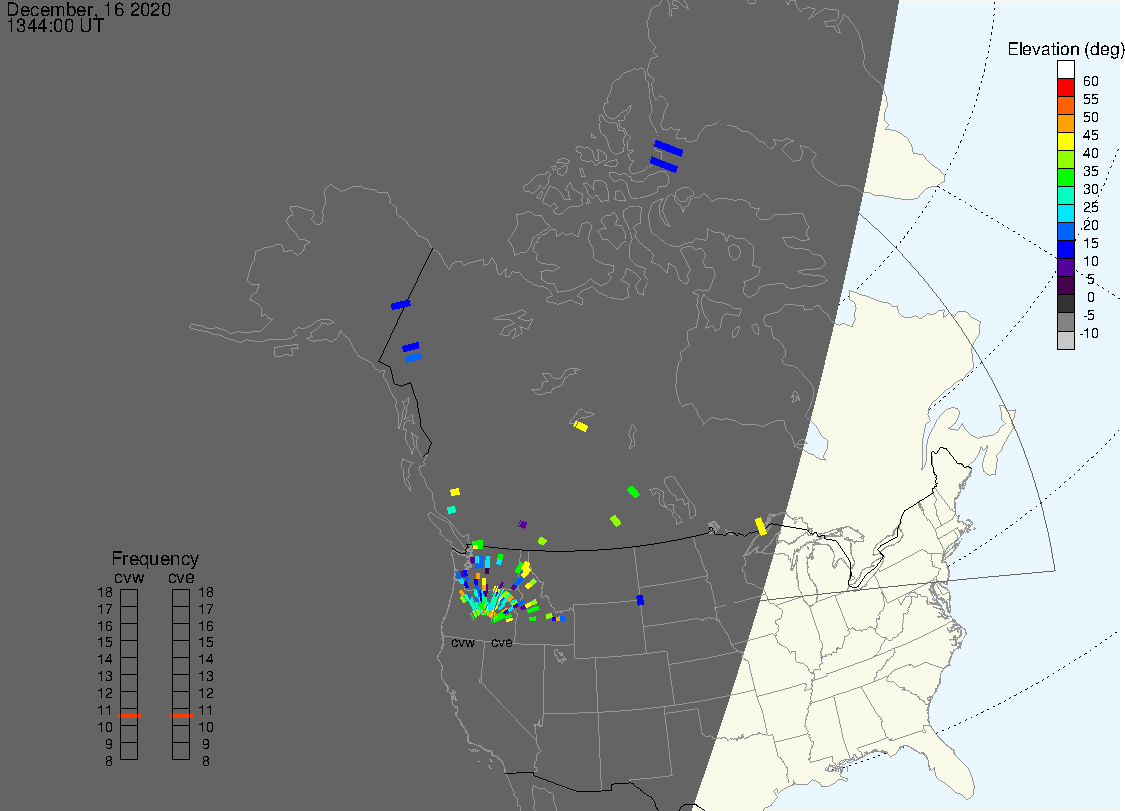Click the "cve" radar station label on the map
1125x811 pixels.
click(x=502, y=642)
